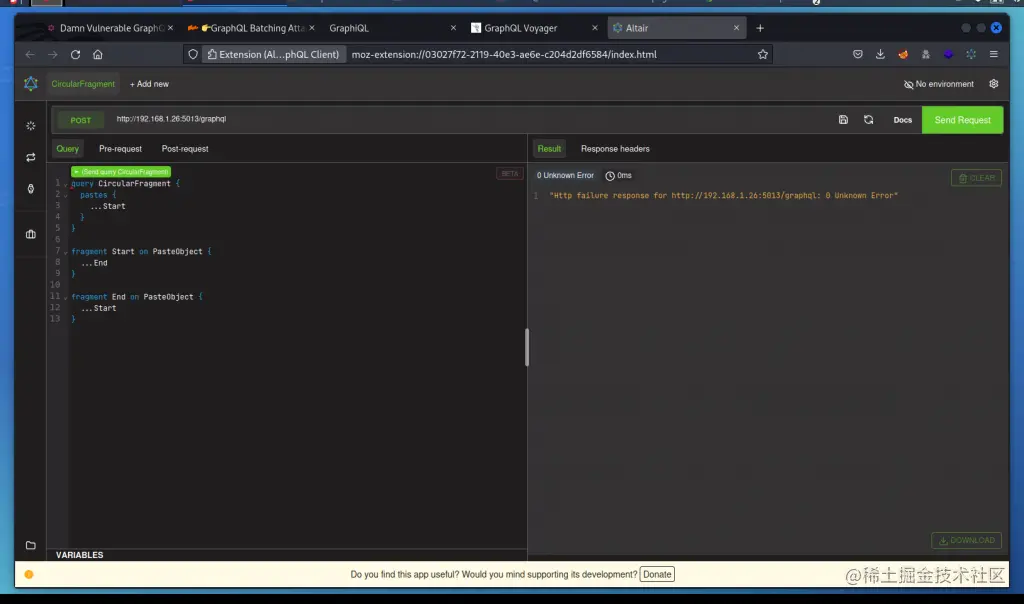Click the DOWNLOAD result button
The image size is (1024, 604).
(966, 541)
